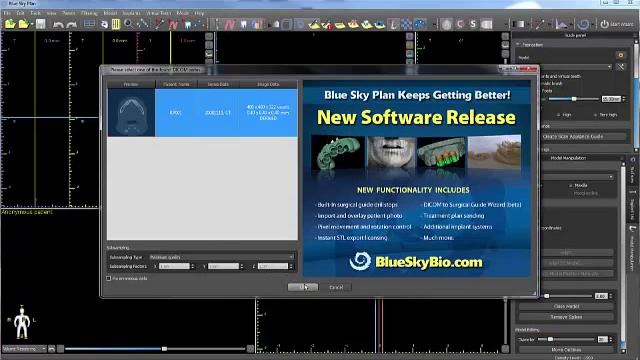Click the Merge Outlines button
Screen dimensions: 640x360
click(x=566, y=350)
